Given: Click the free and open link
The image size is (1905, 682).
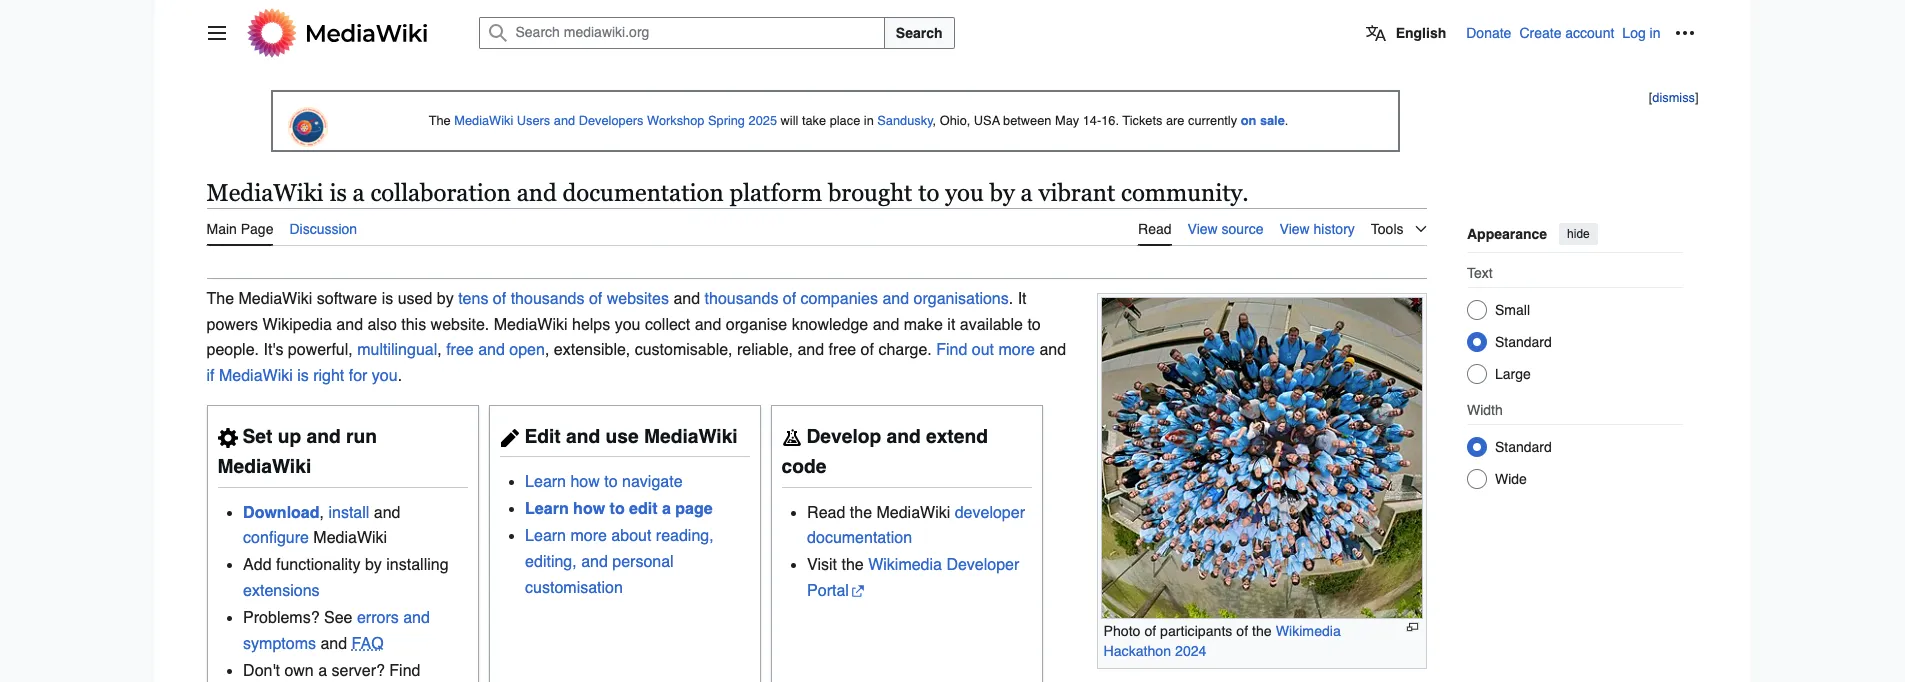Looking at the screenshot, I should pyautogui.click(x=495, y=350).
